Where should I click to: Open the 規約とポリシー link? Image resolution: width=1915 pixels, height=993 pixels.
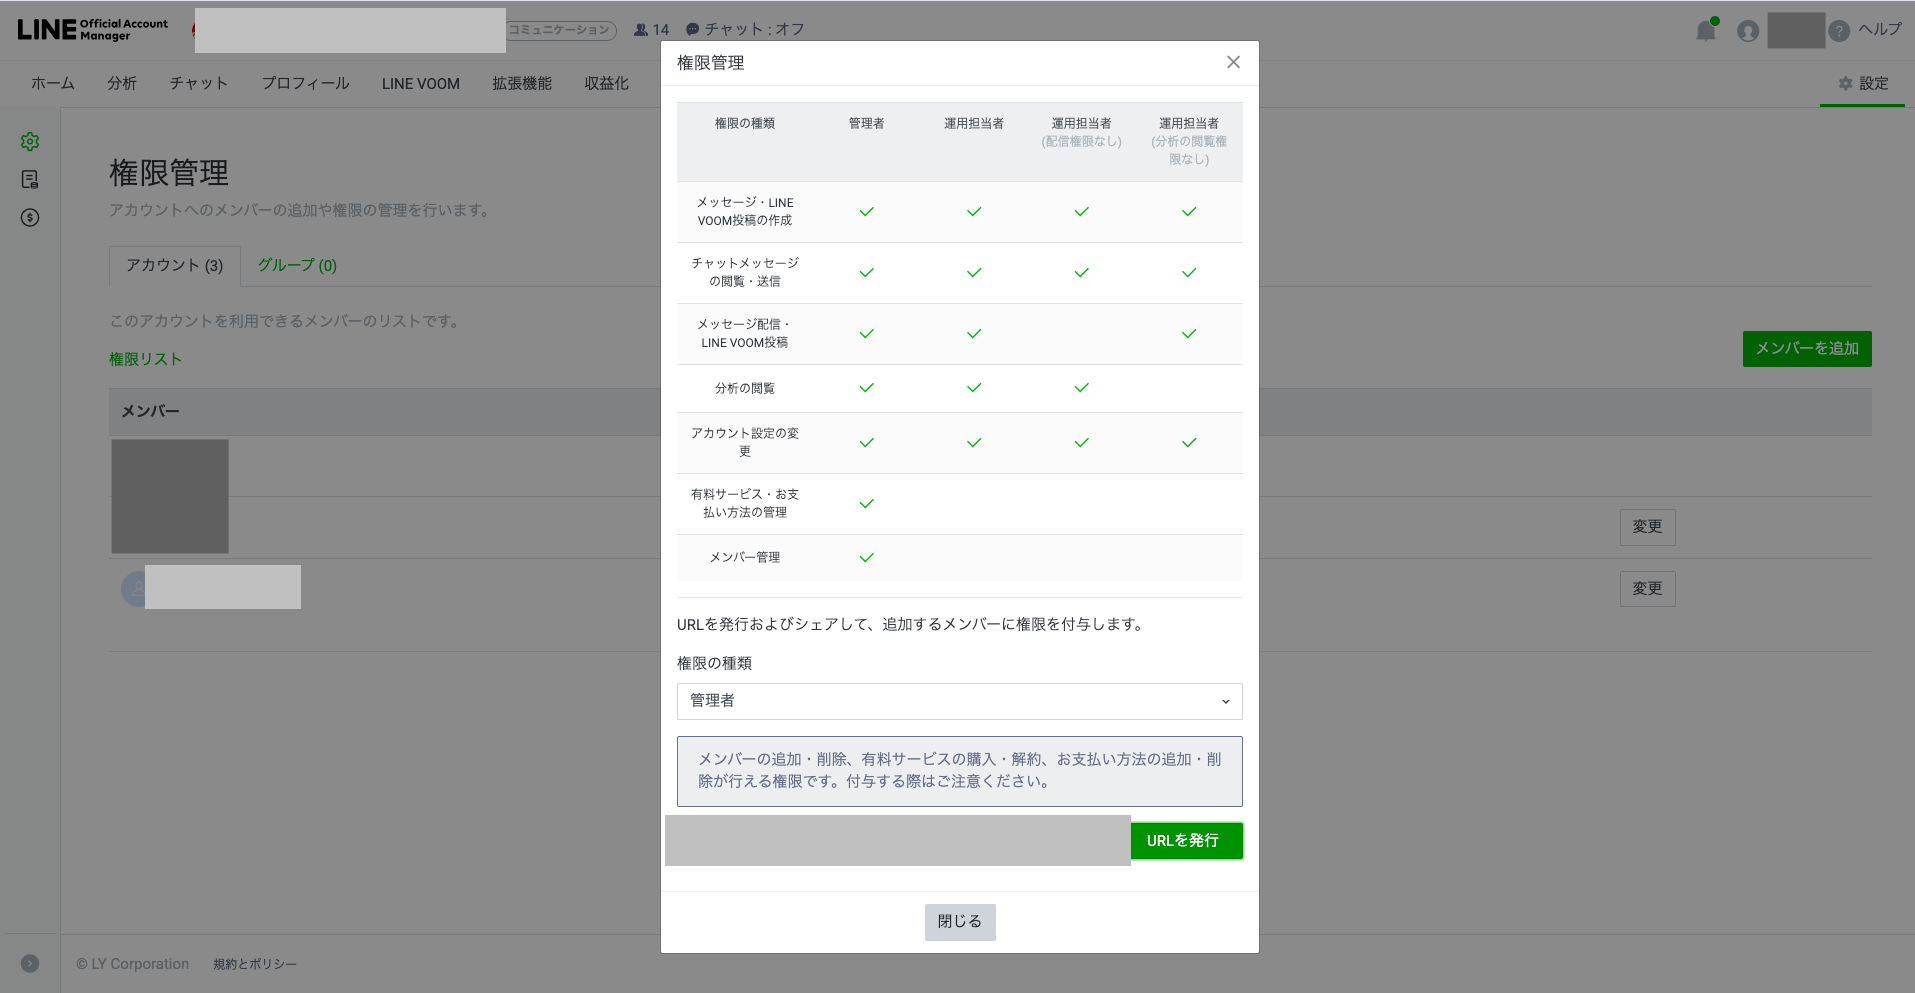255,964
